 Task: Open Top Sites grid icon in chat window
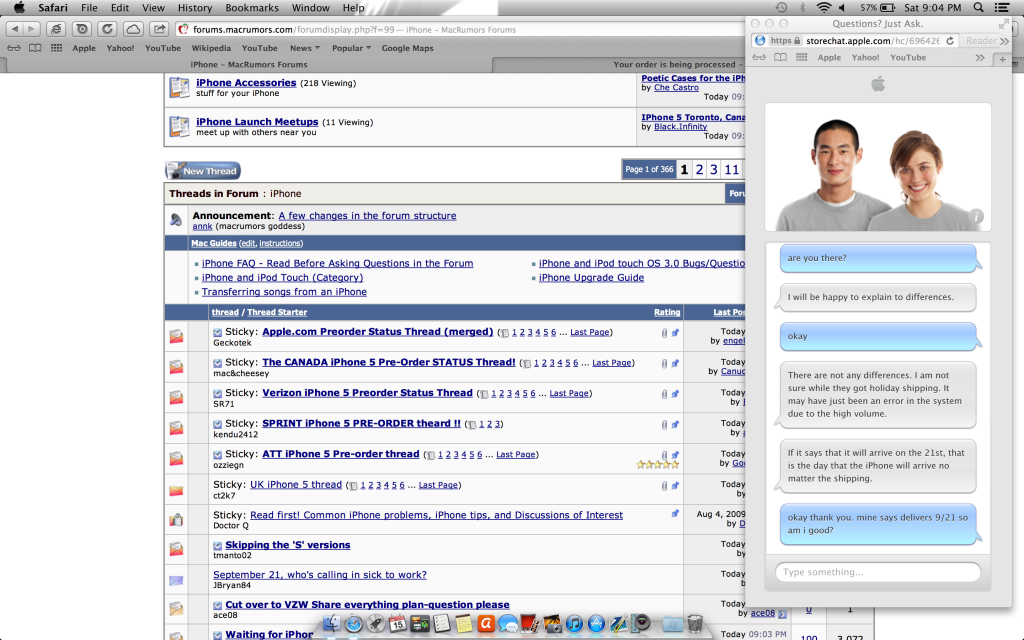pos(802,57)
